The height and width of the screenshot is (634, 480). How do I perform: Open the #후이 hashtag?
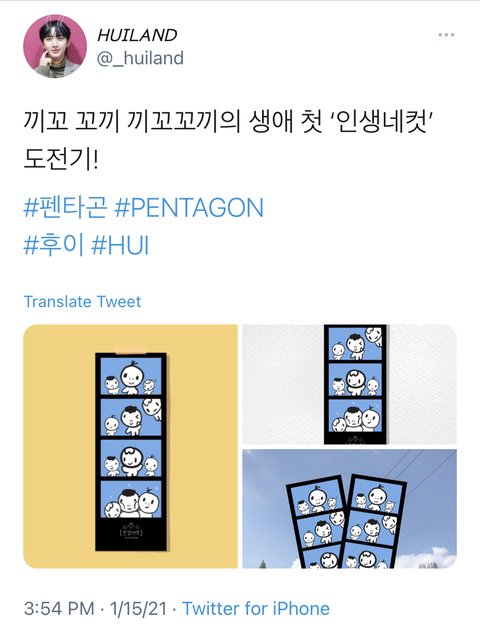click(x=54, y=245)
